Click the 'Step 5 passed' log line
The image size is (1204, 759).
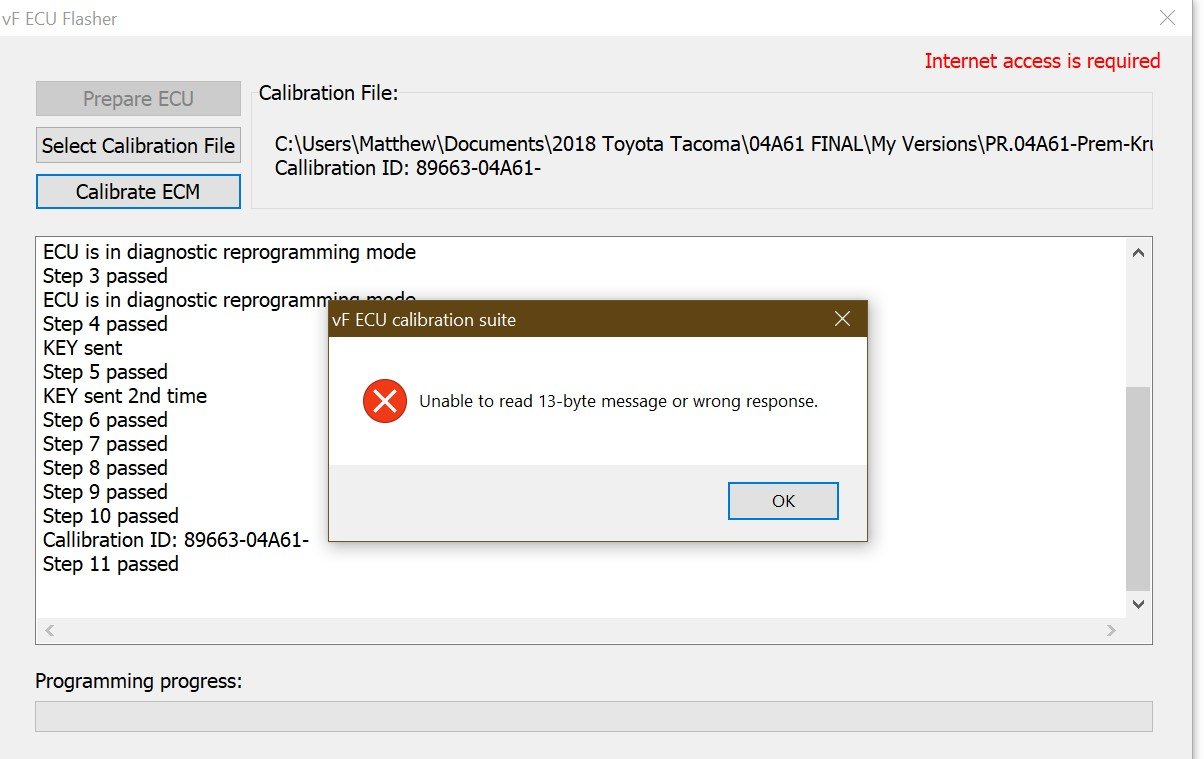tap(105, 372)
